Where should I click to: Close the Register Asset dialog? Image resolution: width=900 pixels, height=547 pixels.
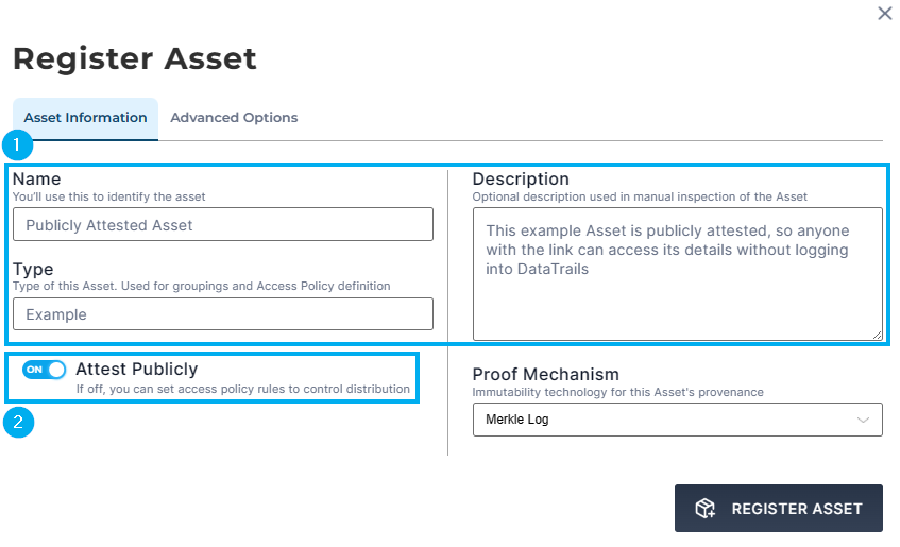pyautogui.click(x=885, y=13)
